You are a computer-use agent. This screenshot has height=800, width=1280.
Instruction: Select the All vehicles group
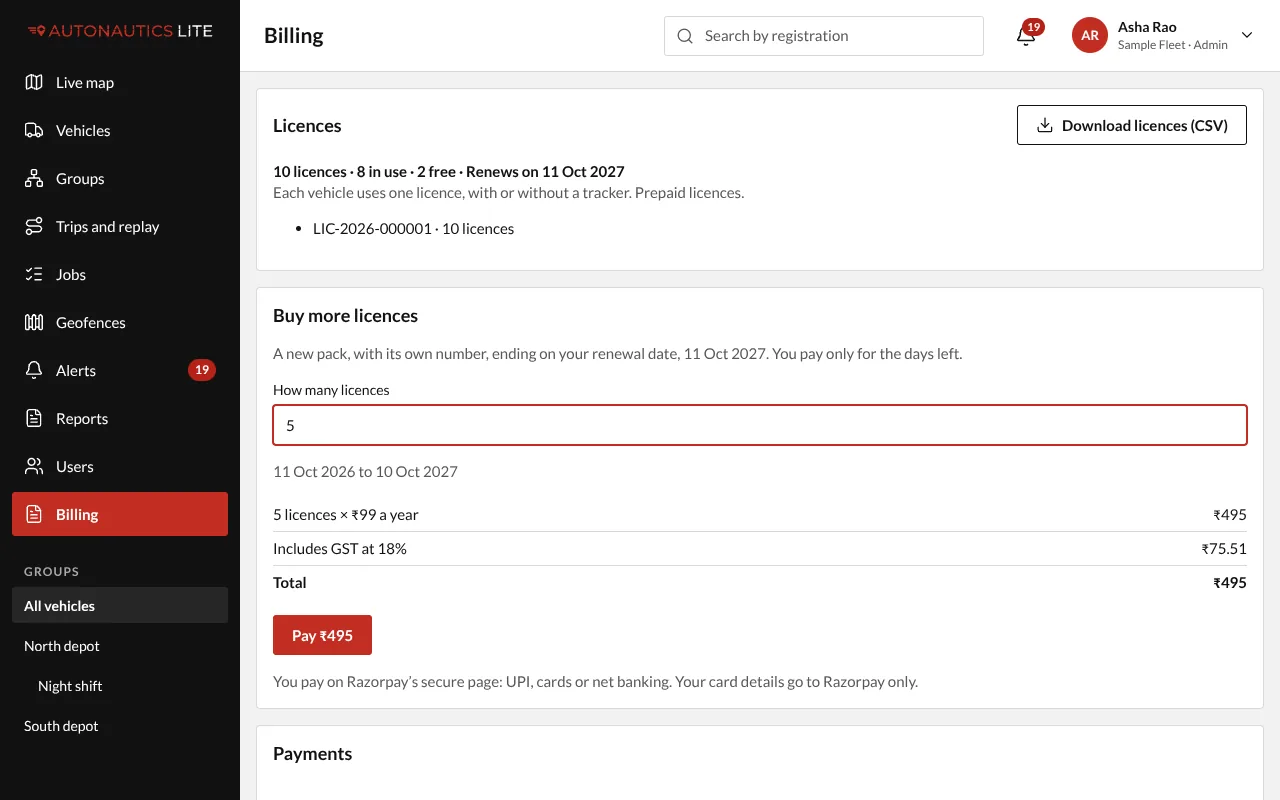click(x=120, y=605)
